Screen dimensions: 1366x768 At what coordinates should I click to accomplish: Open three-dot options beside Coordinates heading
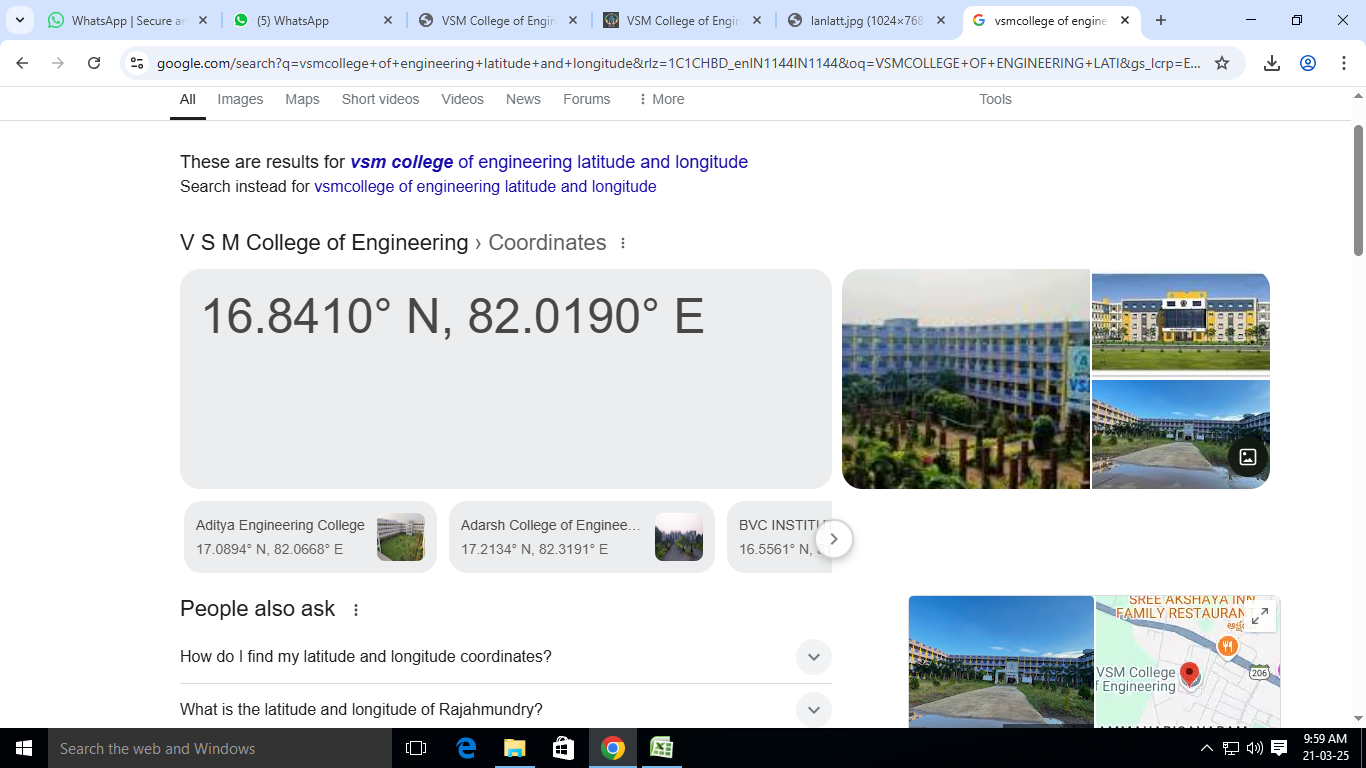coord(623,243)
